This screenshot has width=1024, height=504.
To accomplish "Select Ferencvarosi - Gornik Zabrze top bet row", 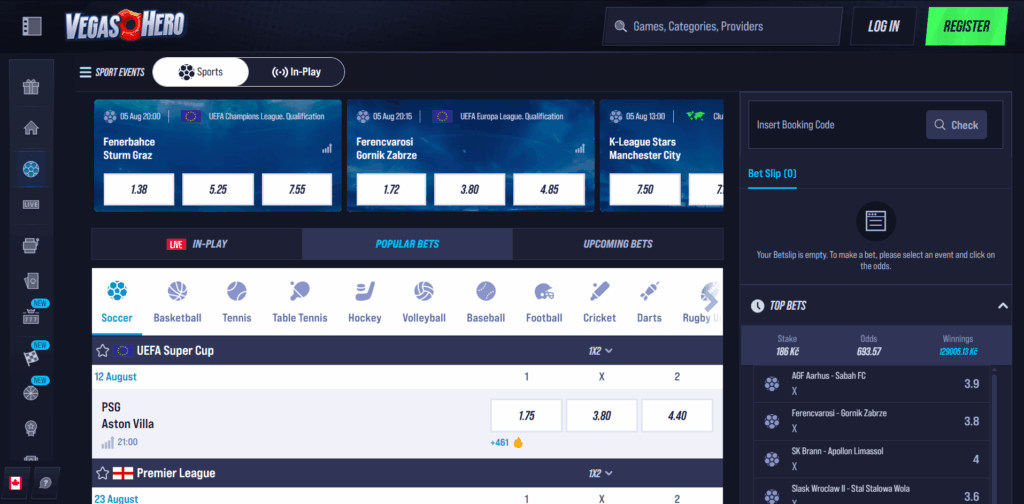I will point(873,421).
